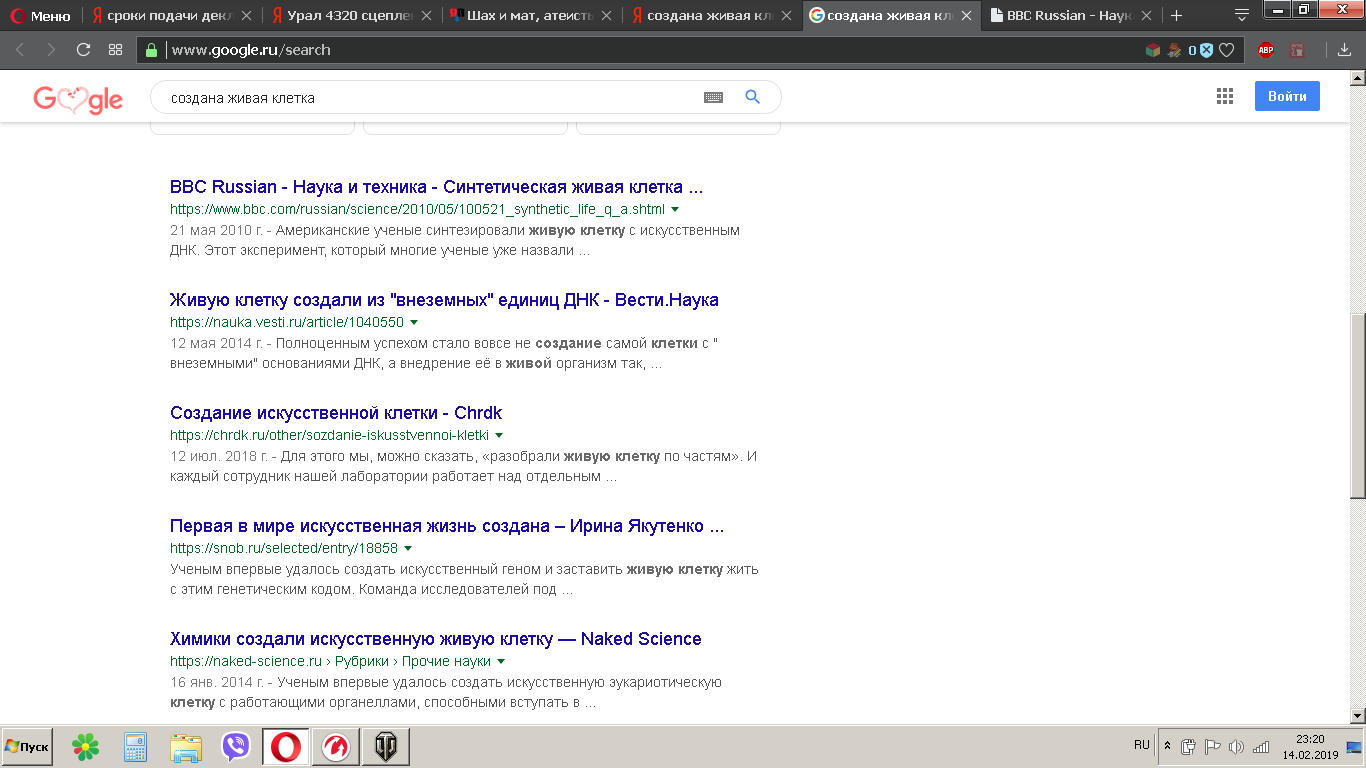1366x768 pixels.
Task: Open a new tab with the plus button
Action: (1177, 16)
